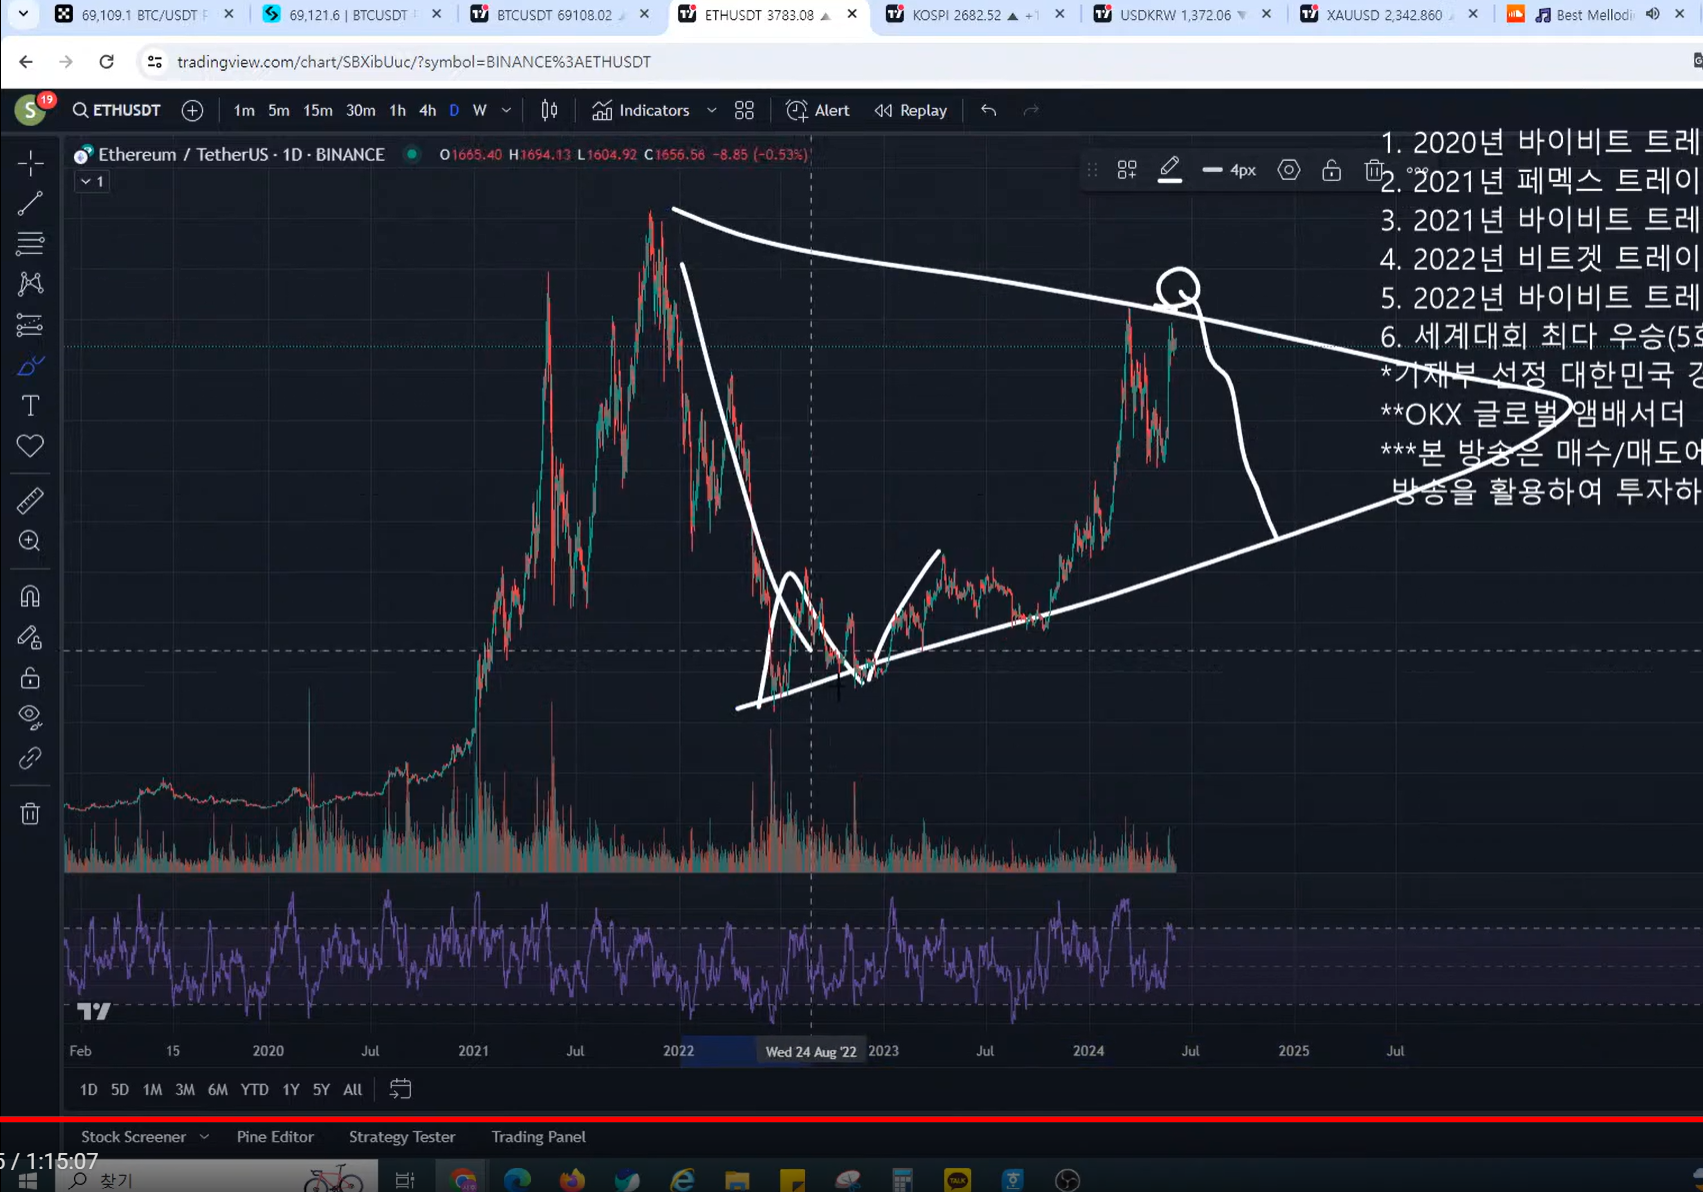Image resolution: width=1703 pixels, height=1192 pixels.
Task: Open the pattern drawing tools
Action: coord(30,284)
